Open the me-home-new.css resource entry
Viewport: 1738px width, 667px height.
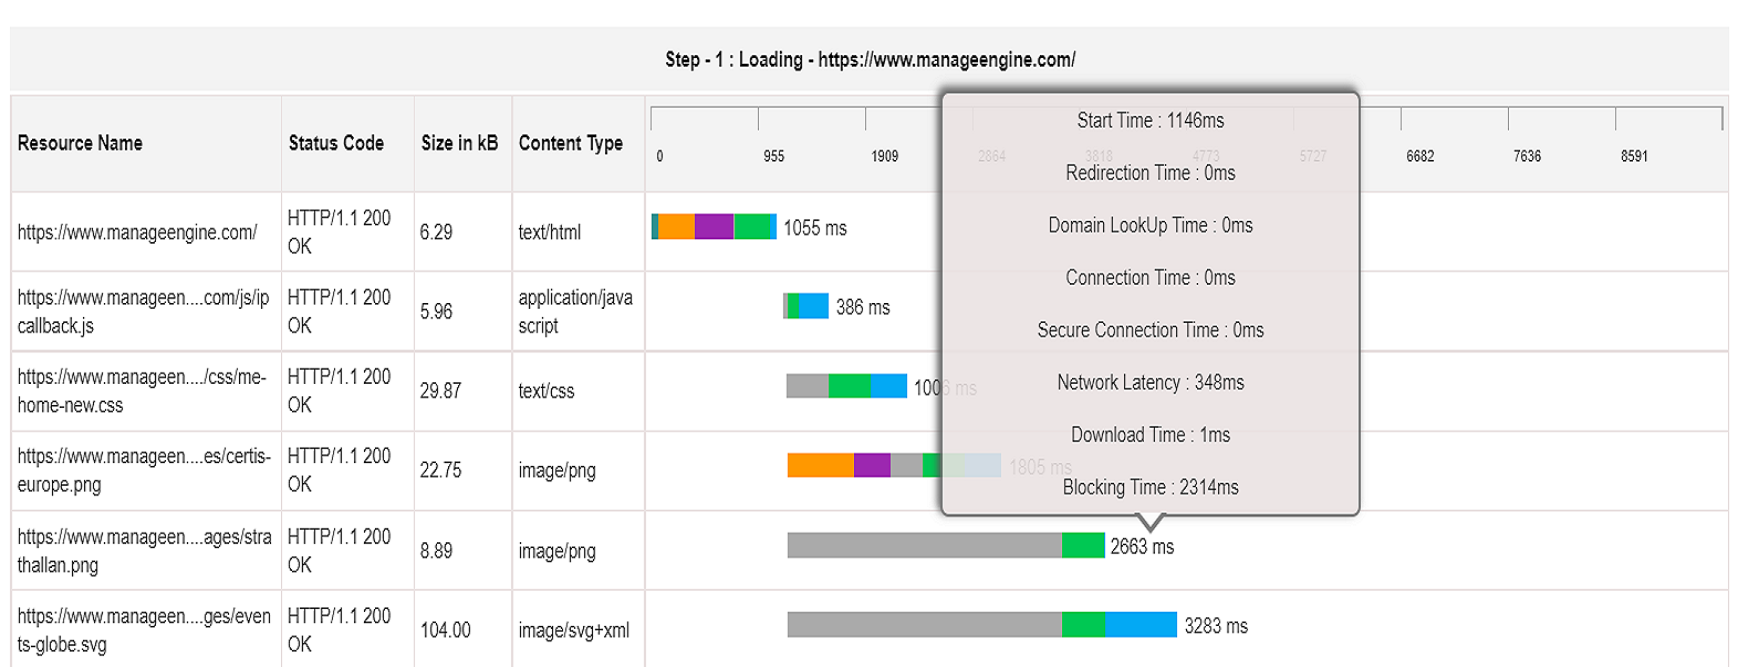tap(141, 391)
